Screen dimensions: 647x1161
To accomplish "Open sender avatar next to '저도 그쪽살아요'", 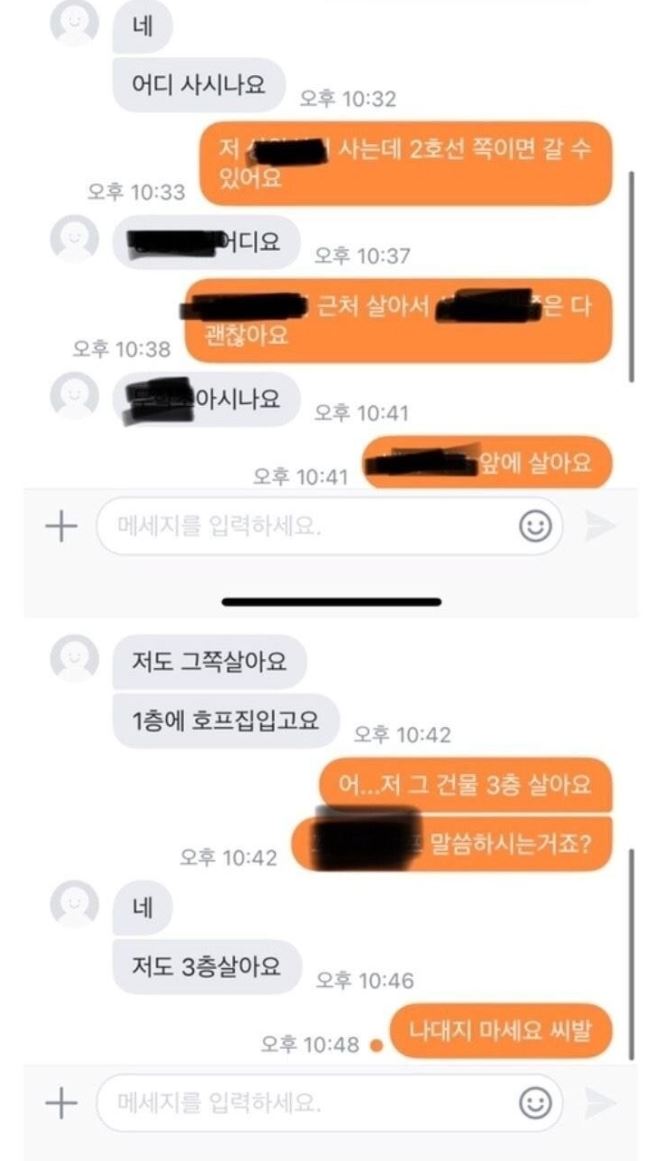I will click(74, 658).
